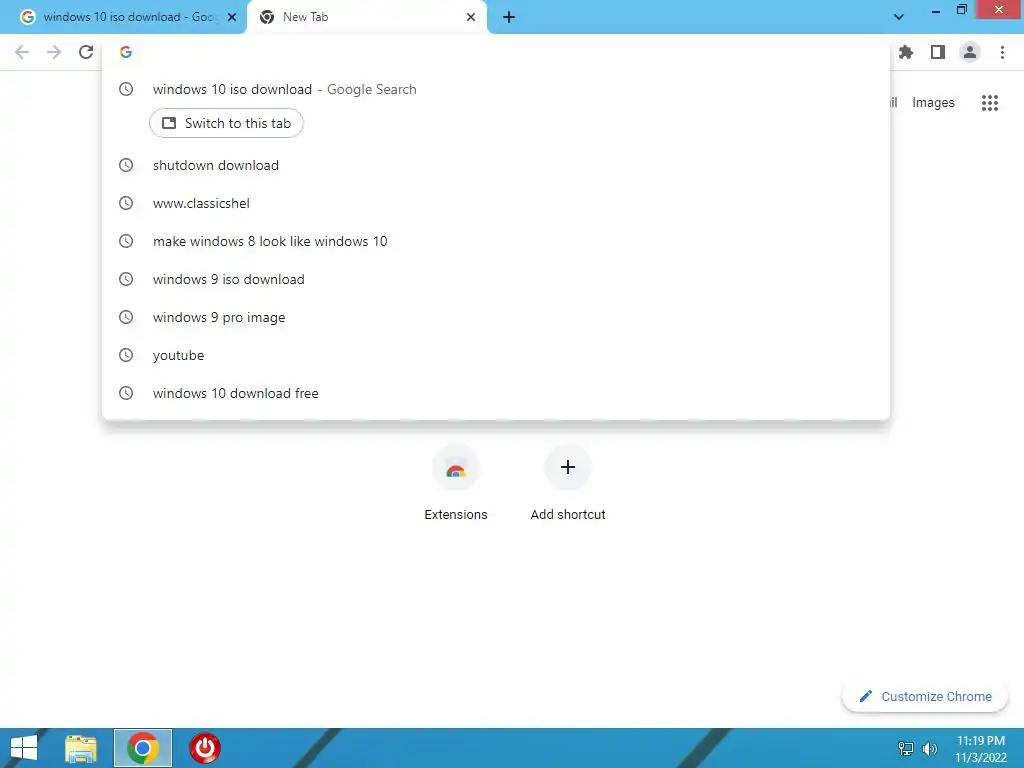This screenshot has width=1024, height=768.
Task: Open the Windows Start button
Action: coord(24,748)
